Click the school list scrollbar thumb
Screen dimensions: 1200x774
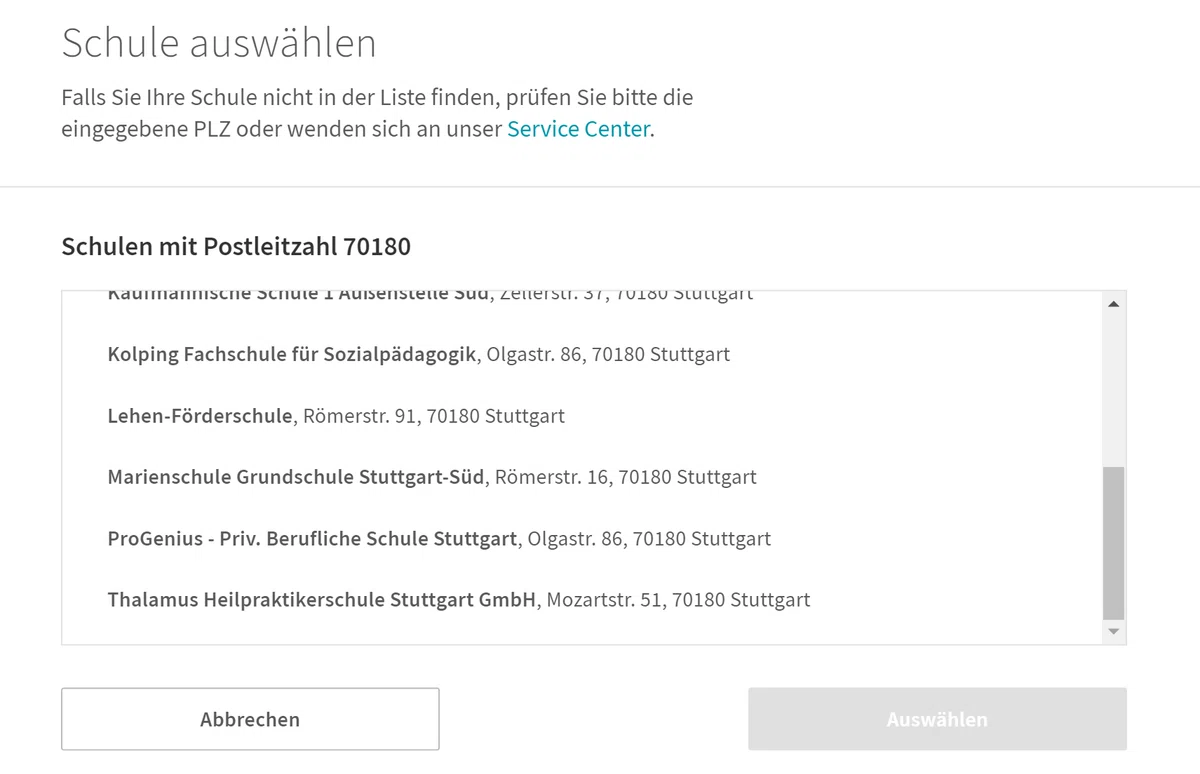pos(1113,543)
